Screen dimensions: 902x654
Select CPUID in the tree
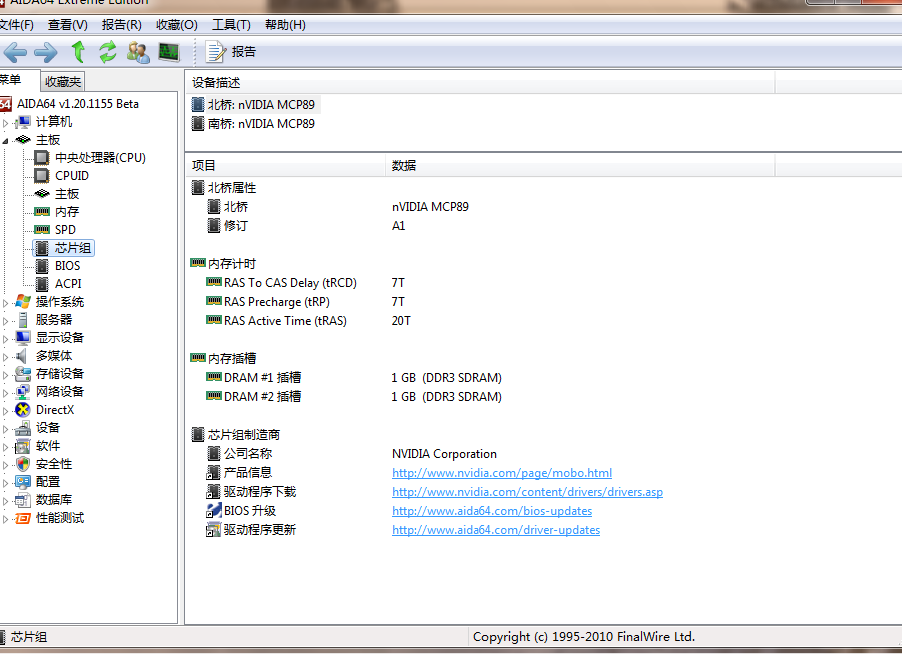tap(72, 176)
